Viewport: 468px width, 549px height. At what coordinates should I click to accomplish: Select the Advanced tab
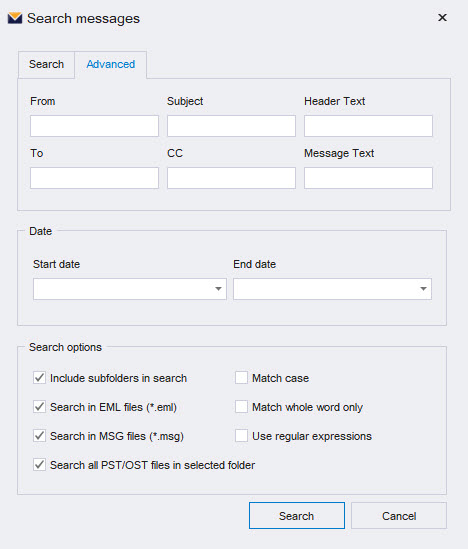[x=111, y=64]
